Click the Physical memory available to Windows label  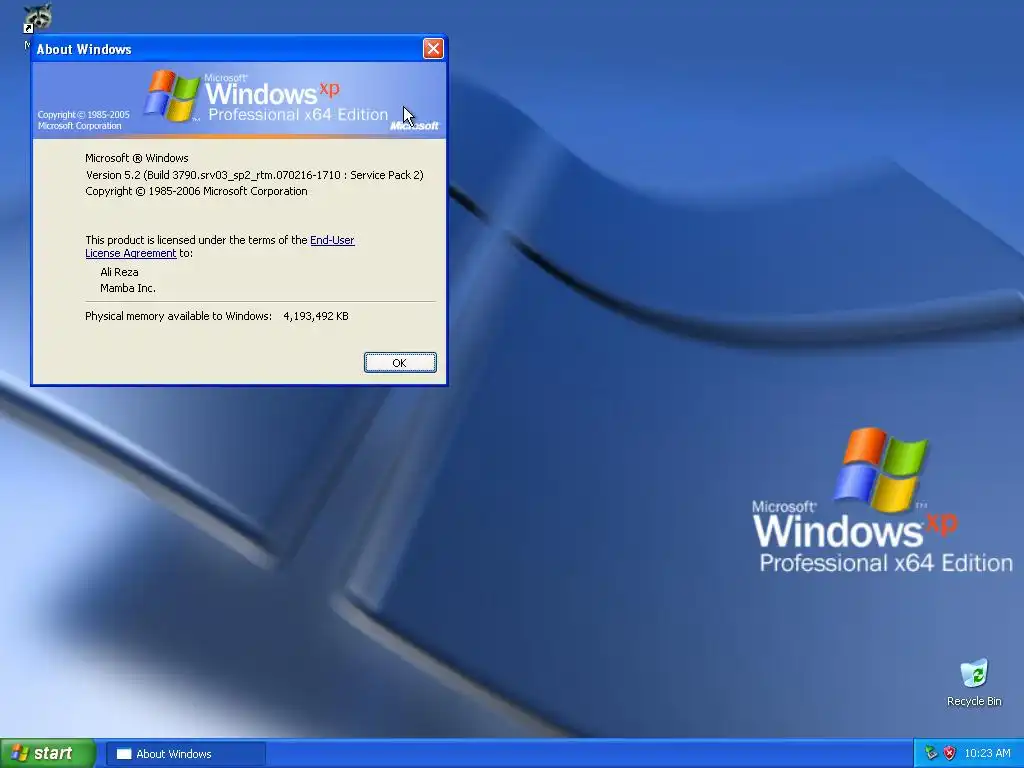(178, 316)
